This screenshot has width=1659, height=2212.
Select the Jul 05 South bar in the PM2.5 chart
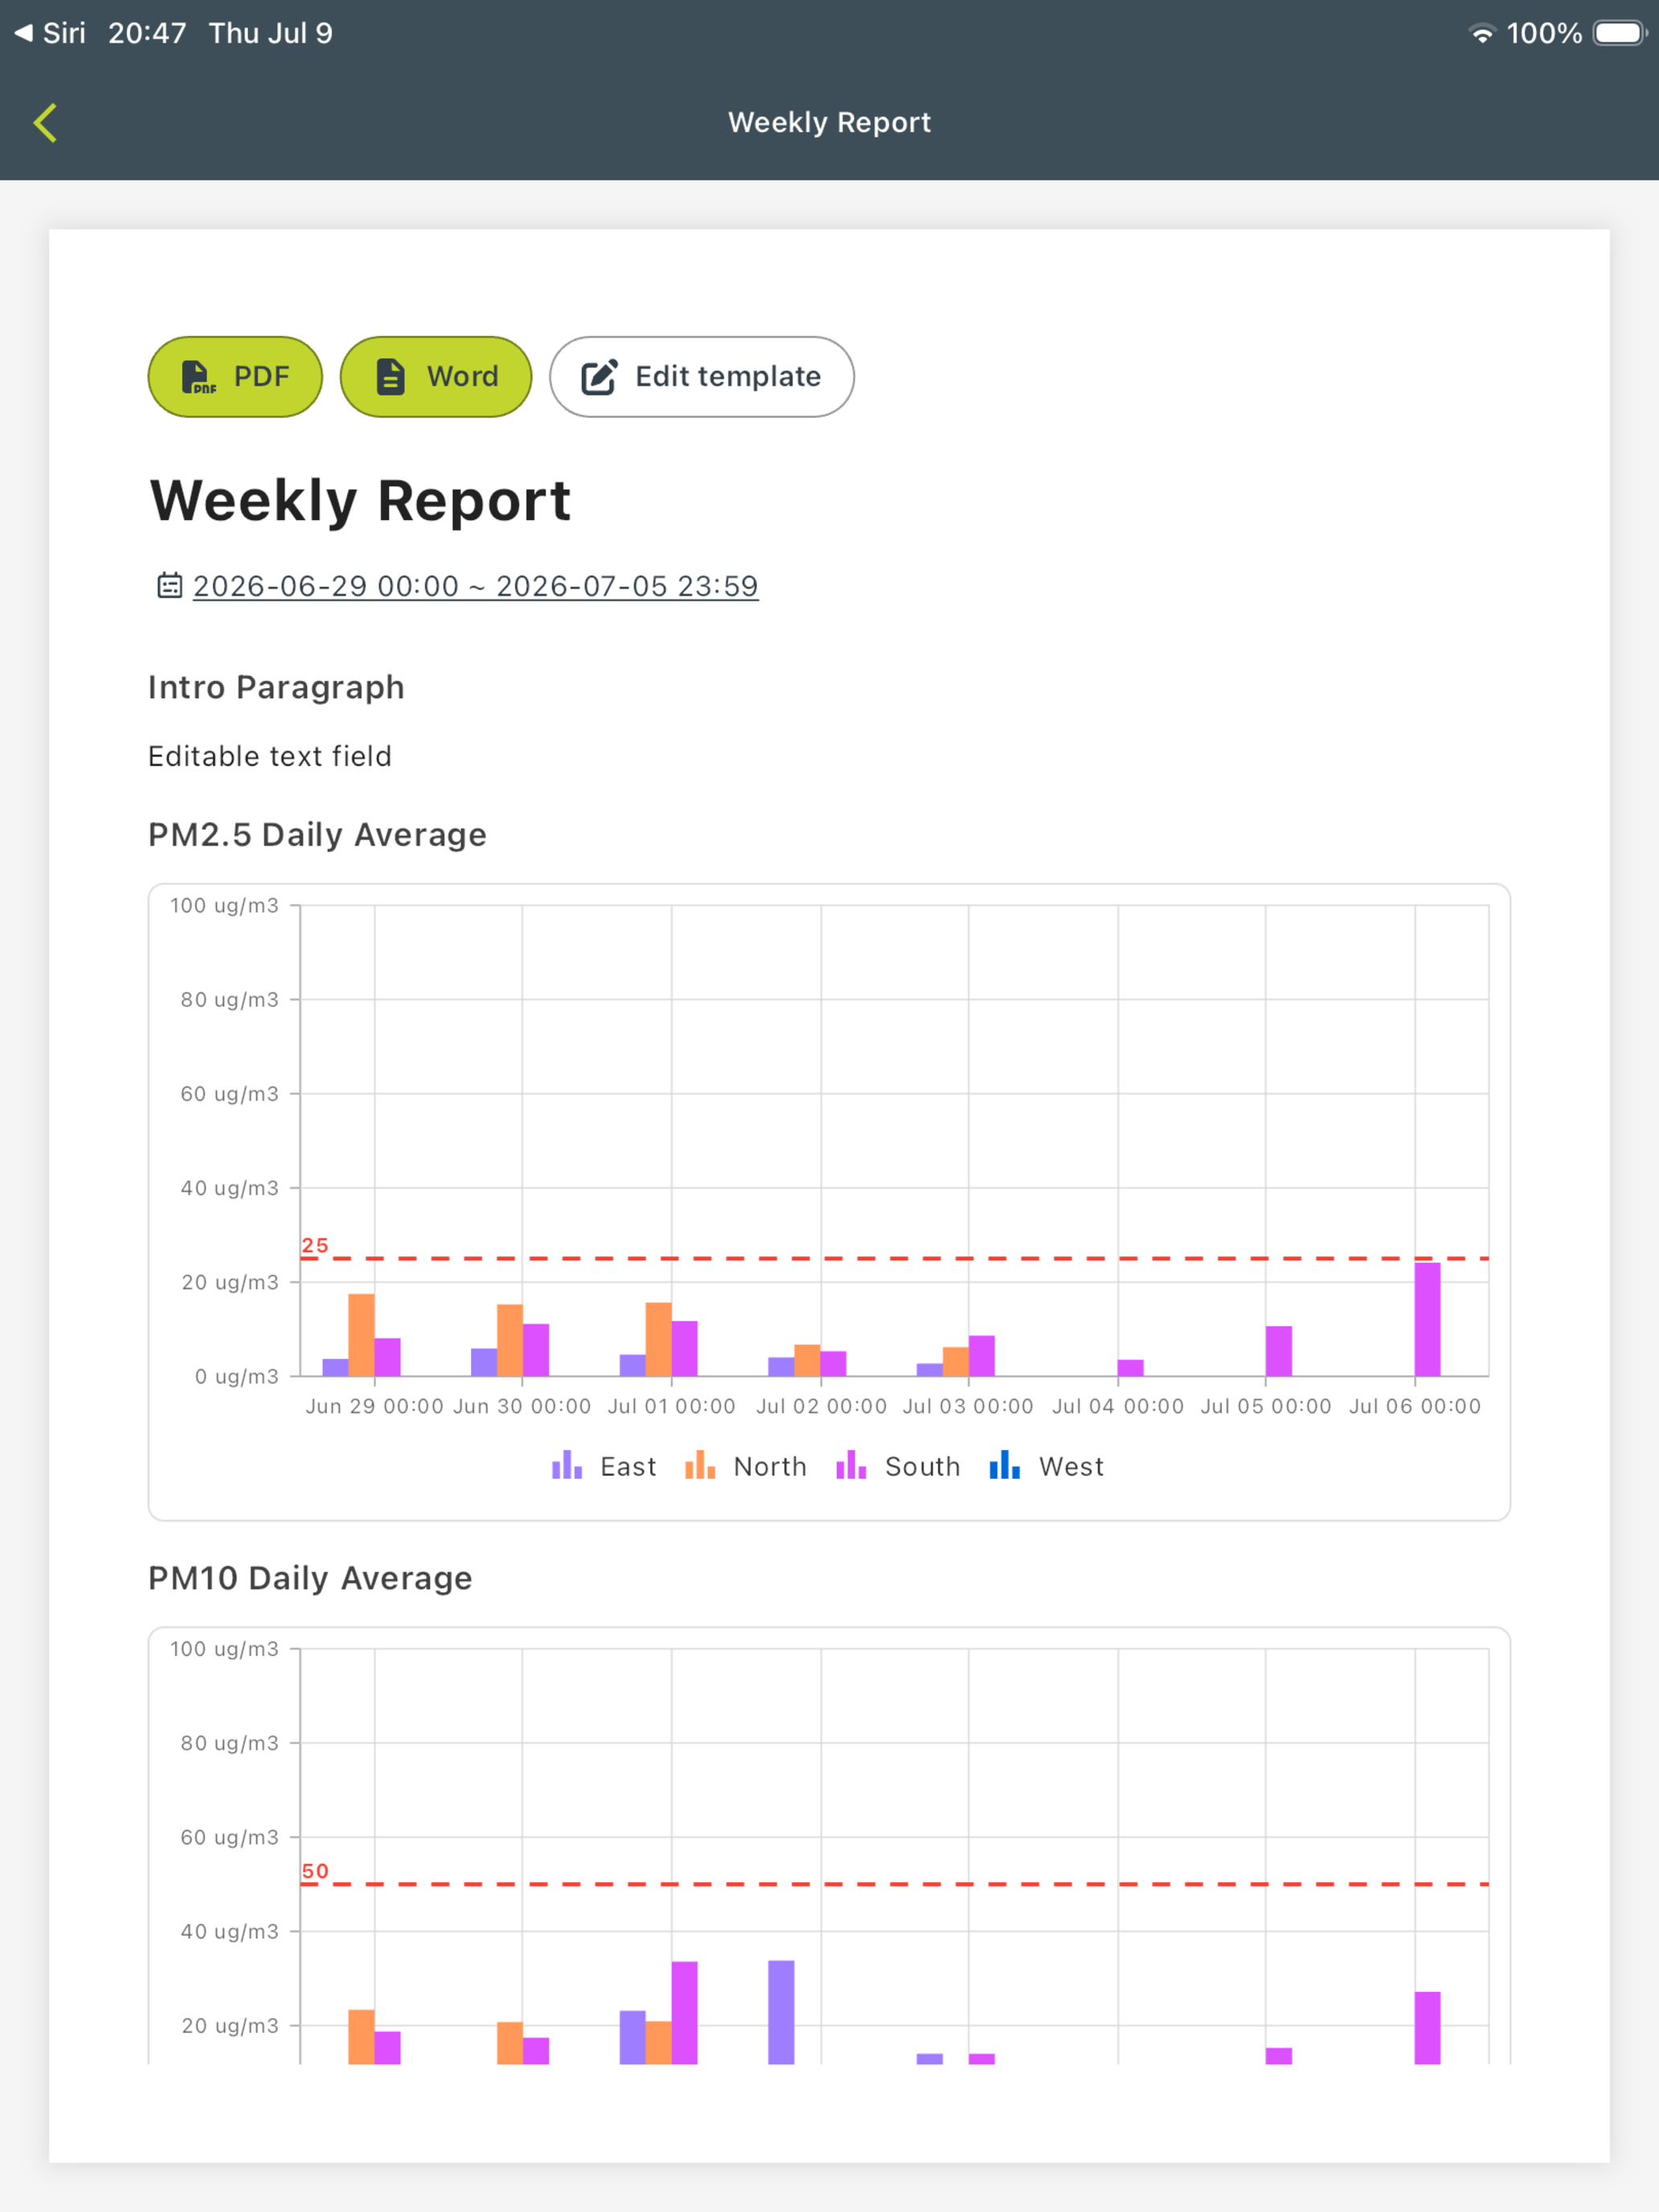1278,1351
